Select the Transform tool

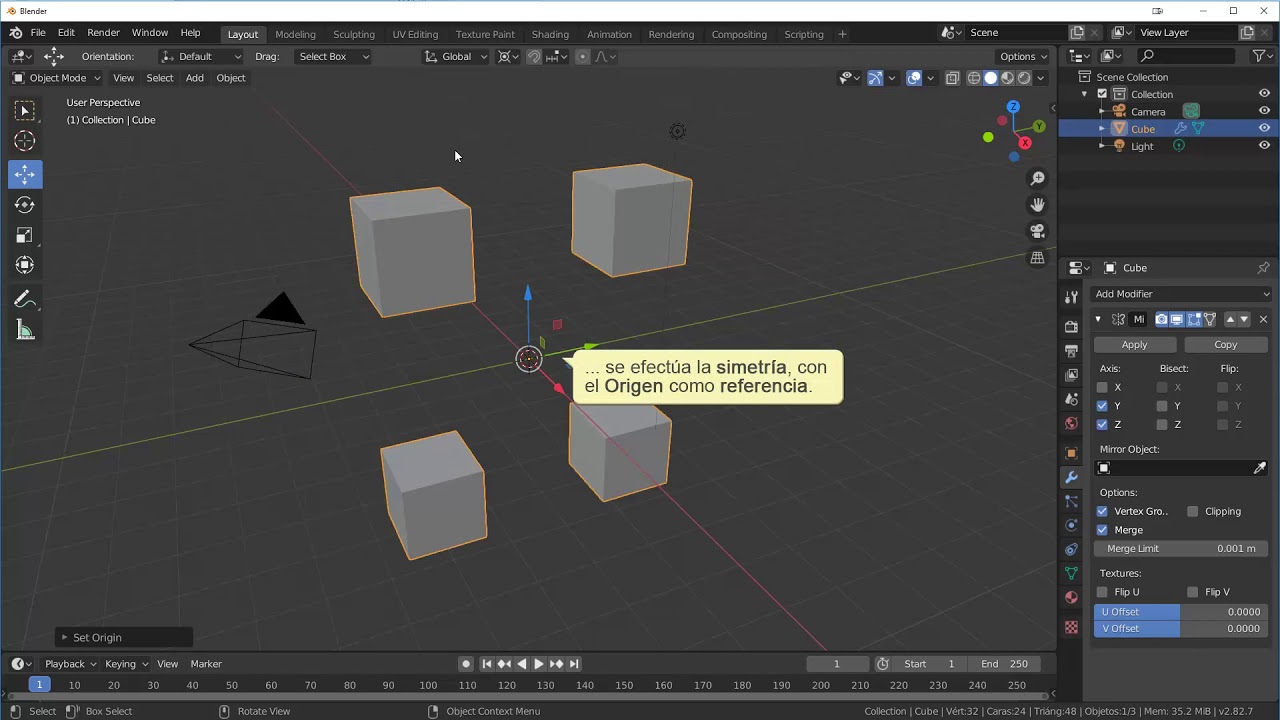(25, 265)
